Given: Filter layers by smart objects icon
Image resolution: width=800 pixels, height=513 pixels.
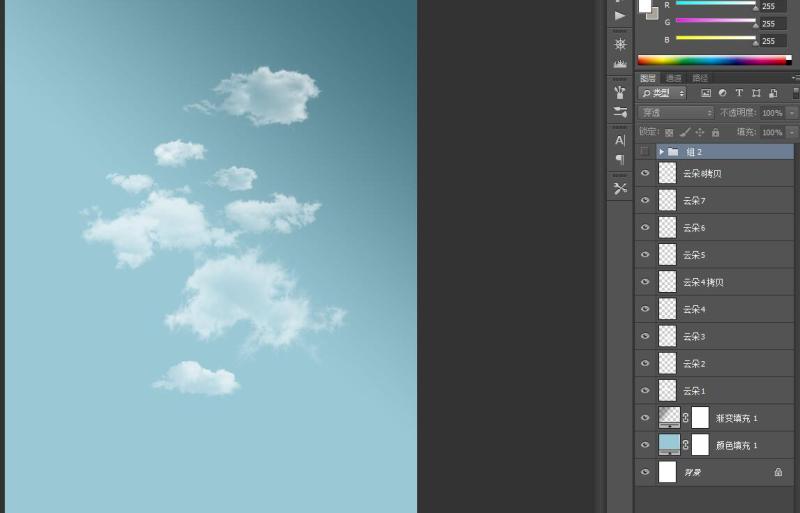Looking at the screenshot, I should coord(773,93).
